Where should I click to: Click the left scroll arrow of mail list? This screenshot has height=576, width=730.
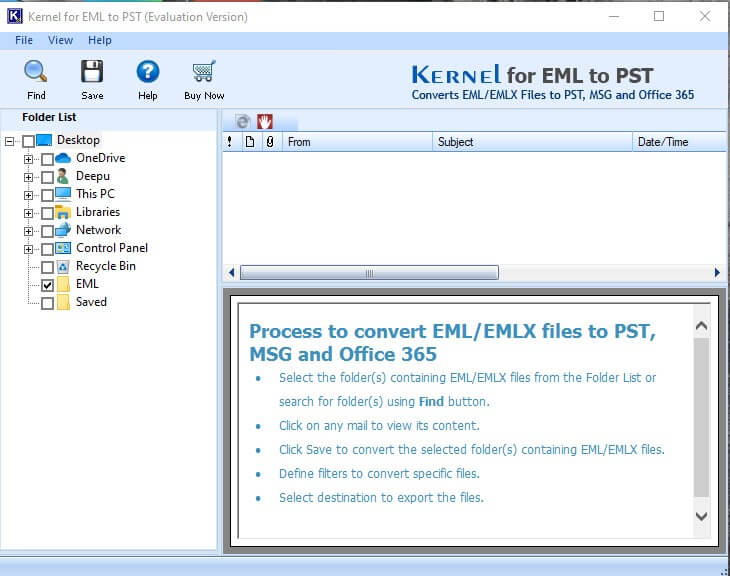pyautogui.click(x=231, y=272)
